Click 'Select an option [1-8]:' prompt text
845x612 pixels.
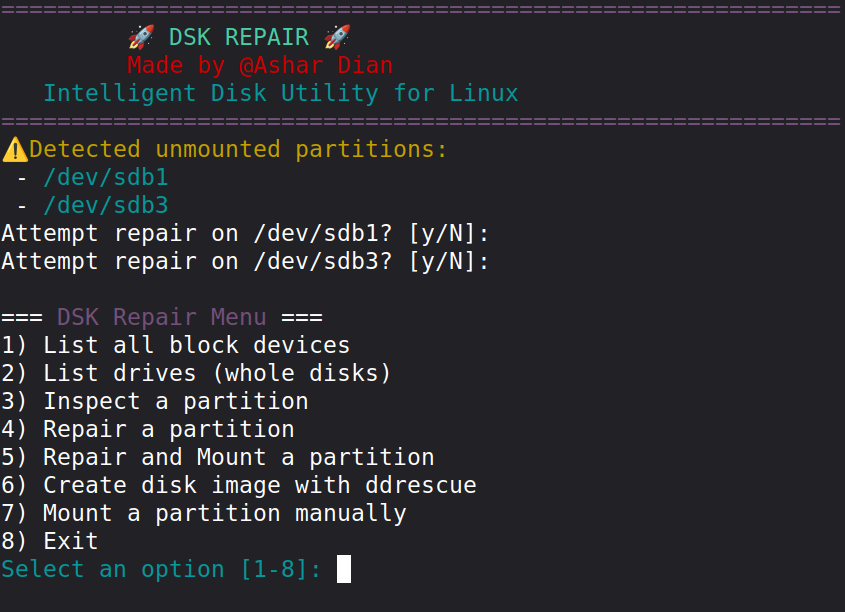[161, 569]
